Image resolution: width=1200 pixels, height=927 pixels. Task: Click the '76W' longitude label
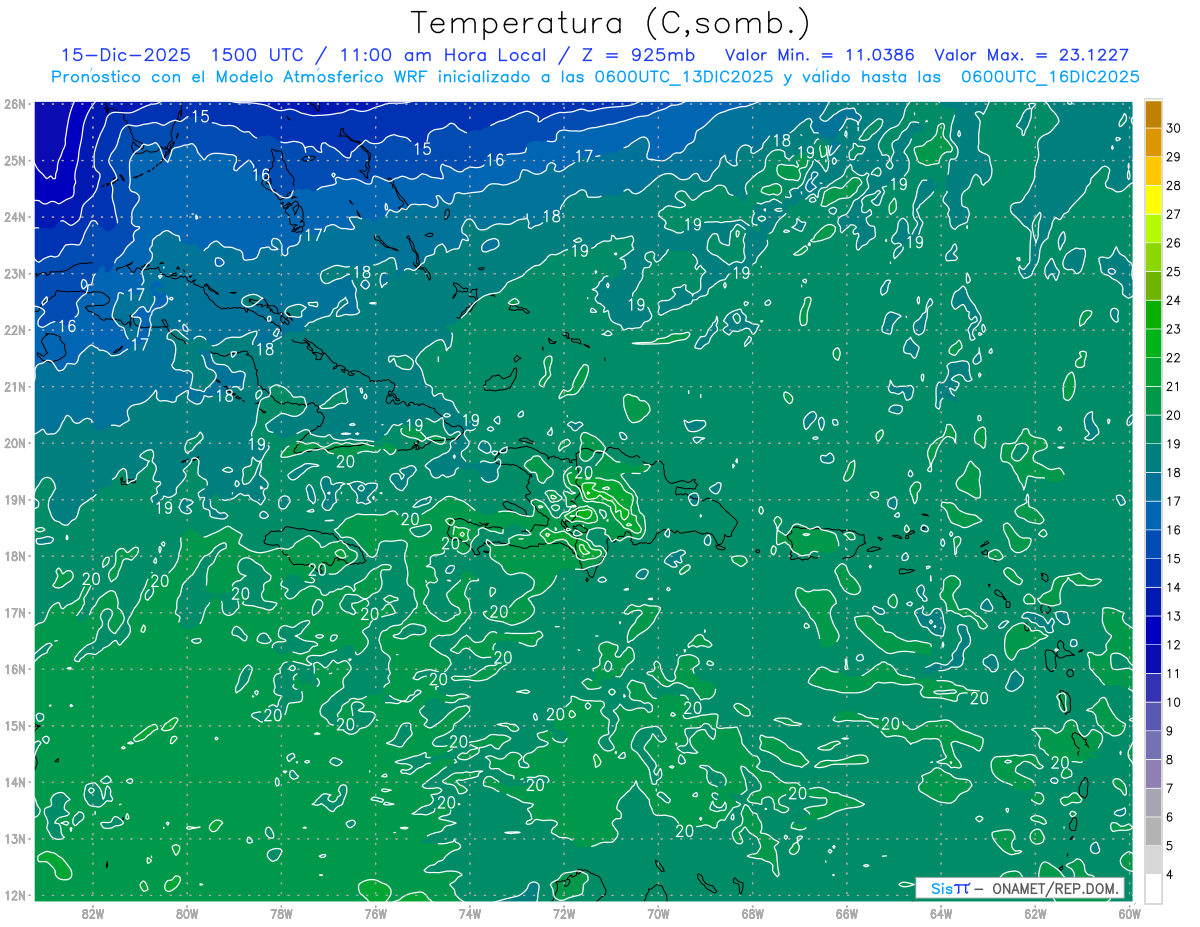pos(375,913)
